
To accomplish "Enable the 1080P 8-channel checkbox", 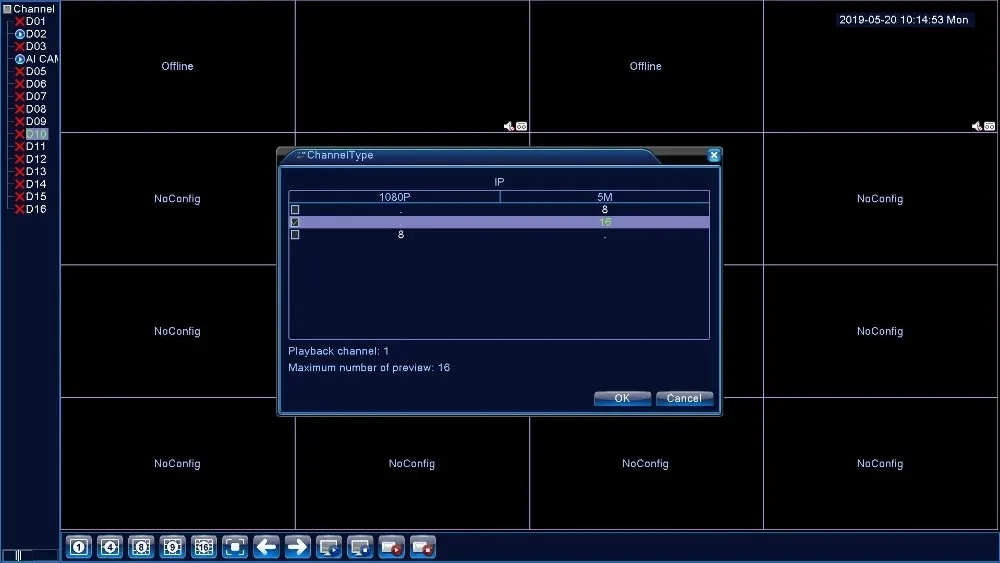I will pos(295,235).
